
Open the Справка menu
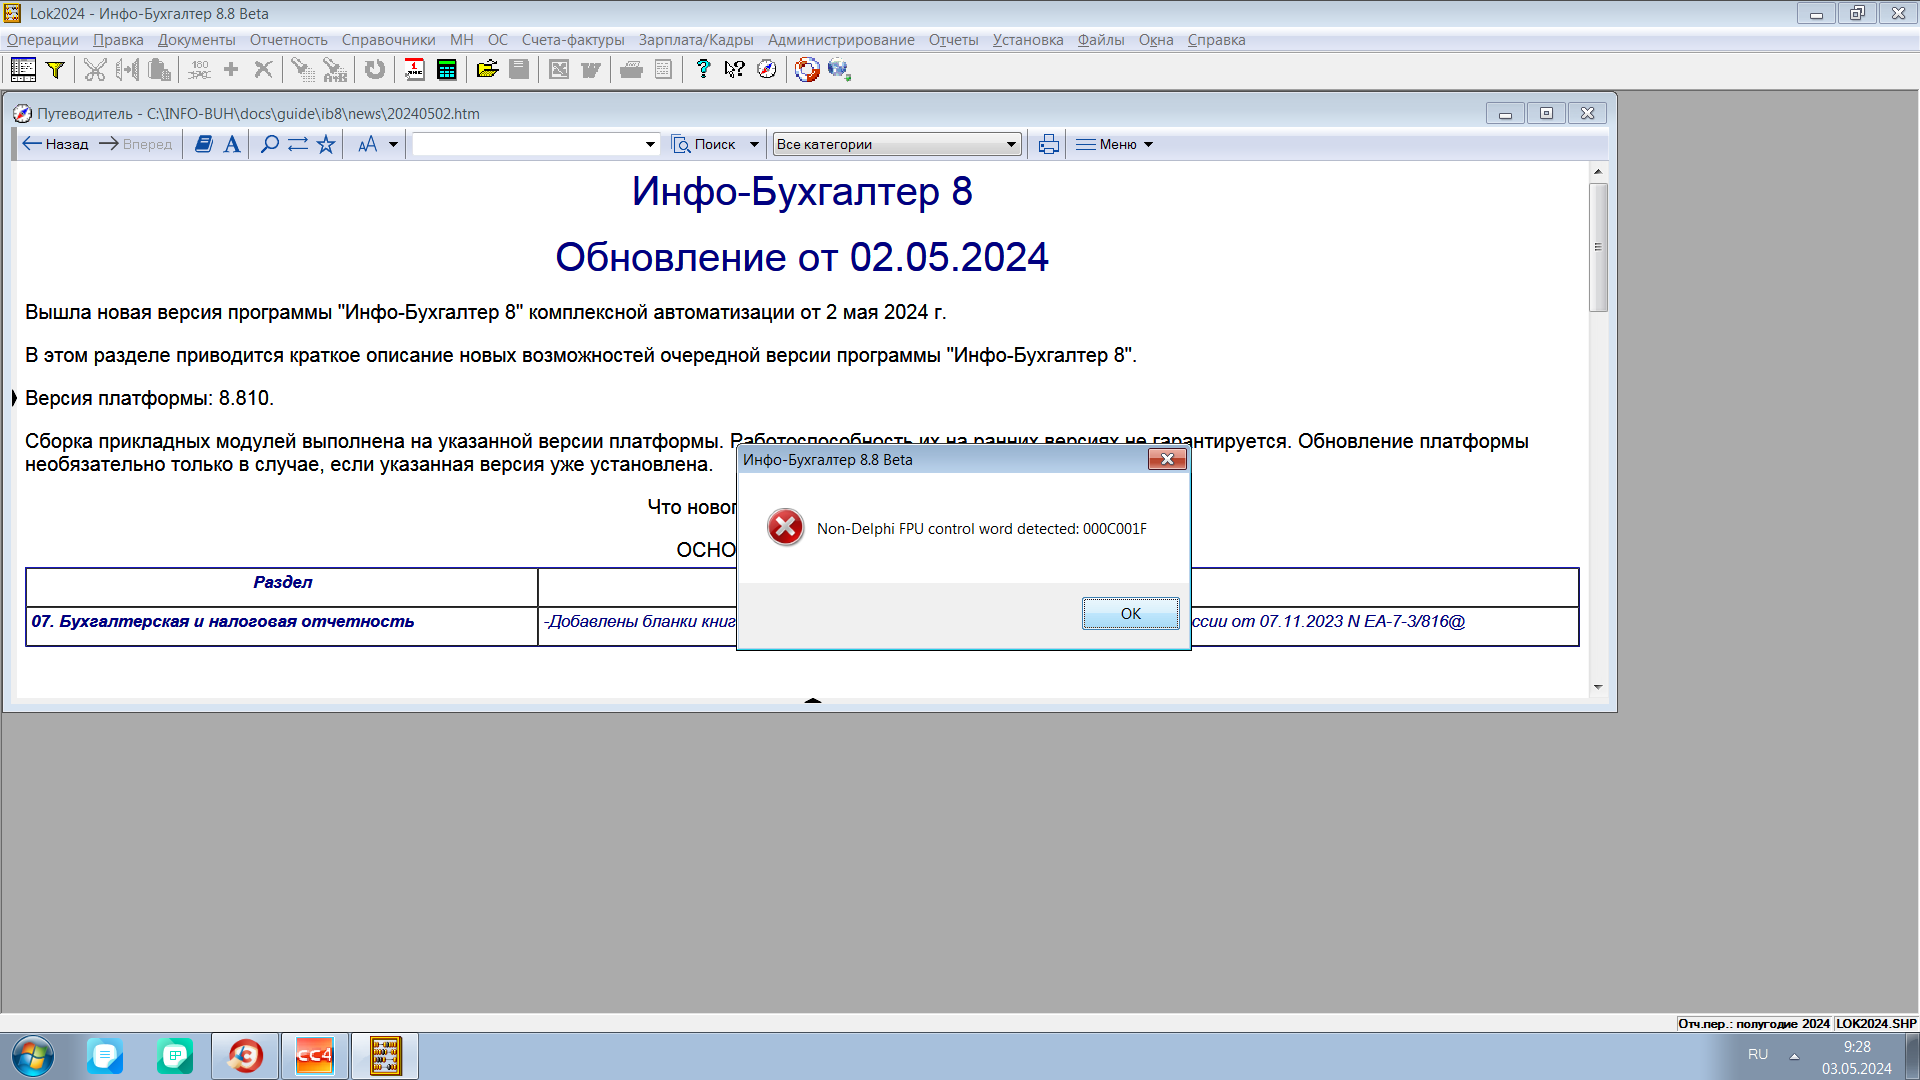(x=1216, y=40)
